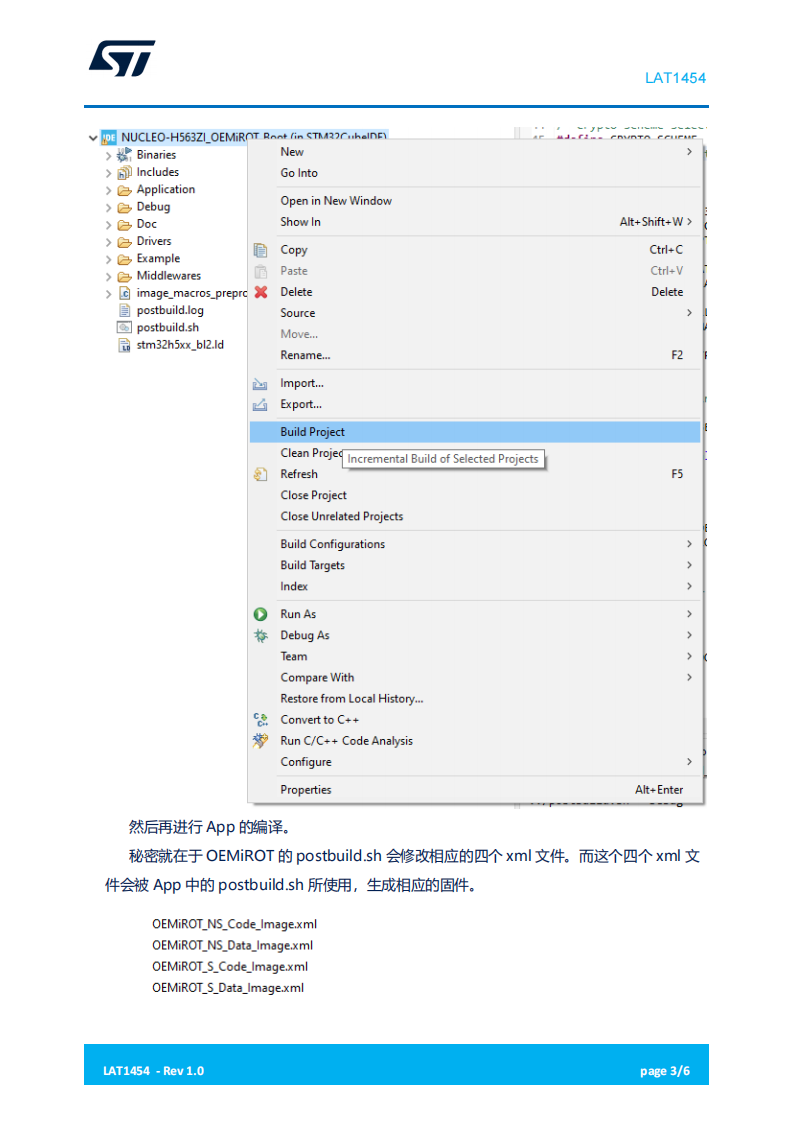
Task: Click the red Delete X icon
Action: pyautogui.click(x=261, y=292)
